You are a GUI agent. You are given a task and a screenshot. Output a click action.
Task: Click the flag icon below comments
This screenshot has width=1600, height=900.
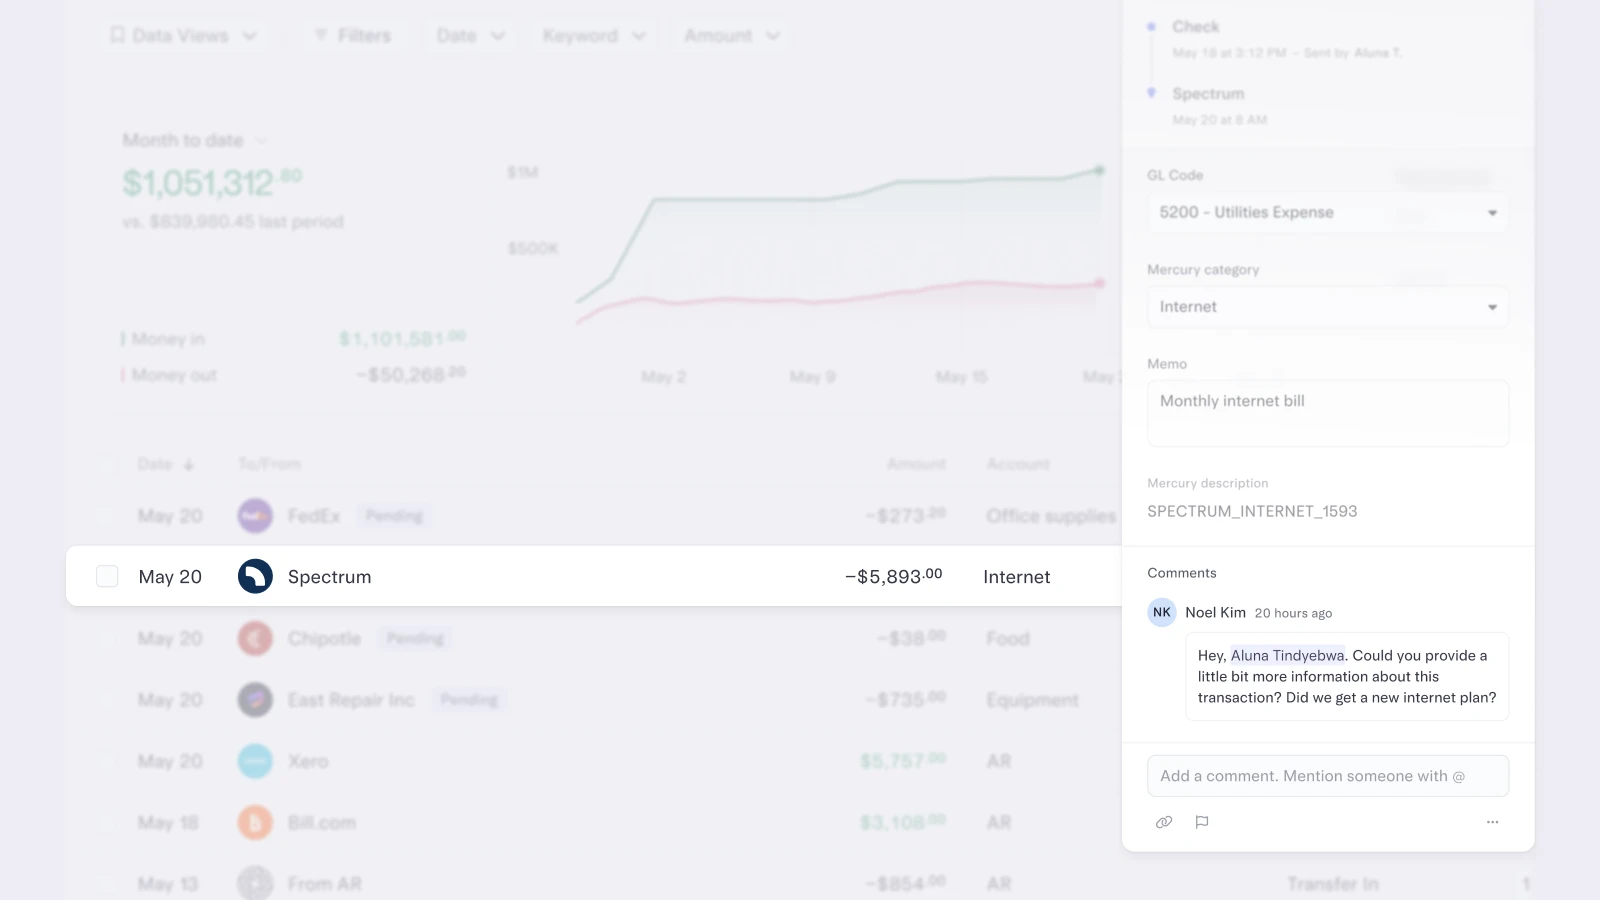click(1202, 822)
